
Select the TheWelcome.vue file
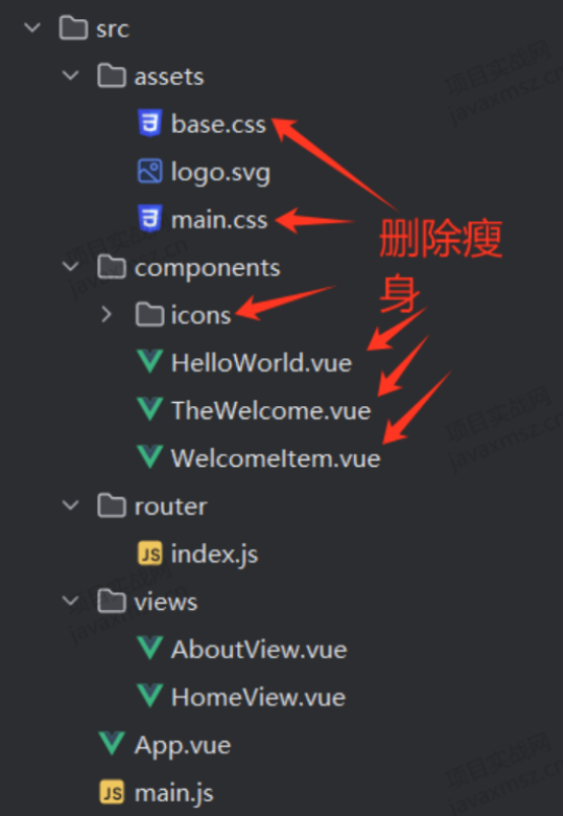click(271, 410)
